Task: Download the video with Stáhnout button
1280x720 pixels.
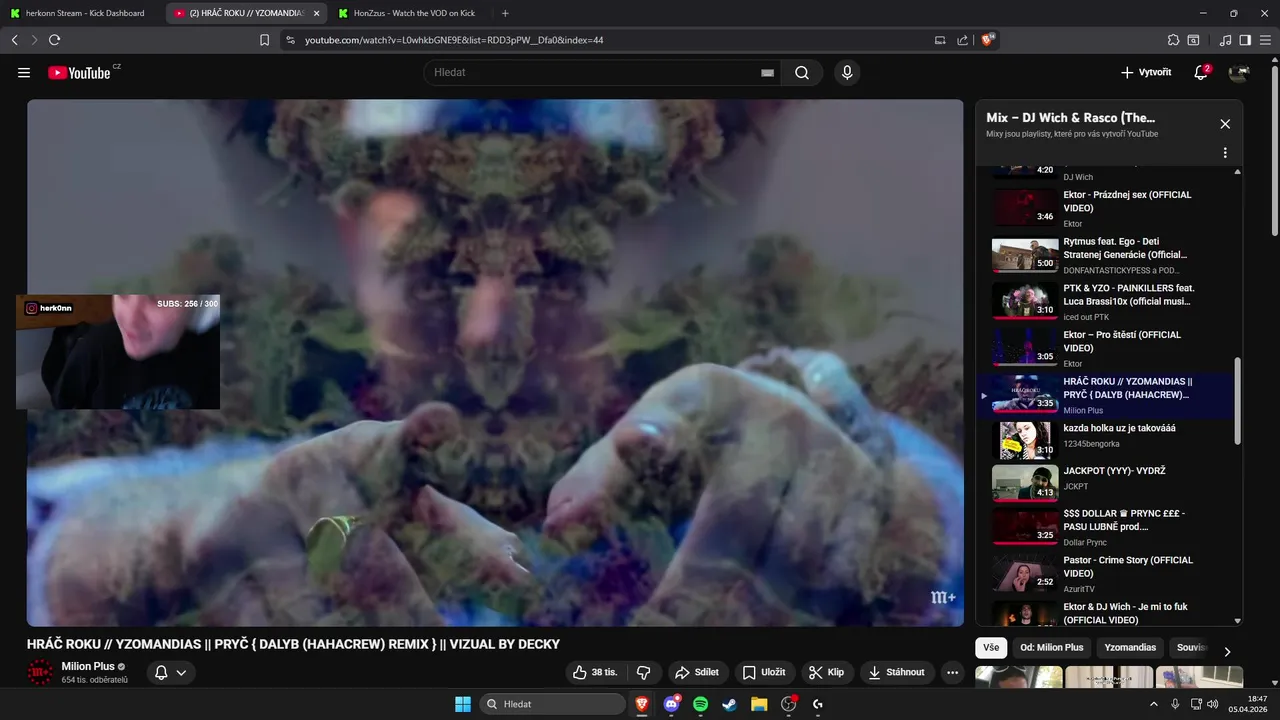Action: tap(897, 672)
